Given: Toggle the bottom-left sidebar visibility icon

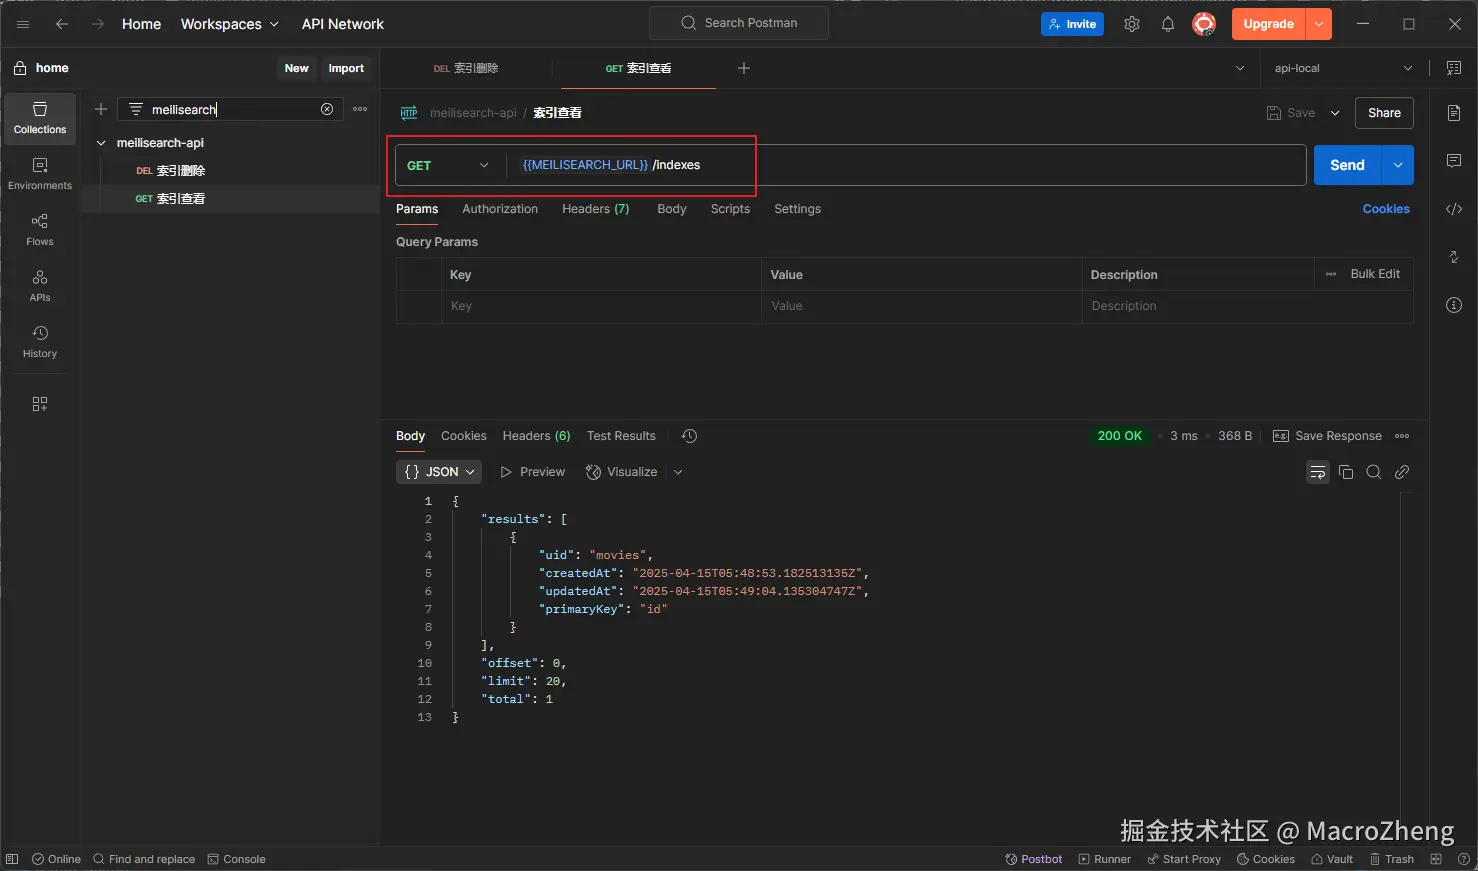Looking at the screenshot, I should [12, 859].
